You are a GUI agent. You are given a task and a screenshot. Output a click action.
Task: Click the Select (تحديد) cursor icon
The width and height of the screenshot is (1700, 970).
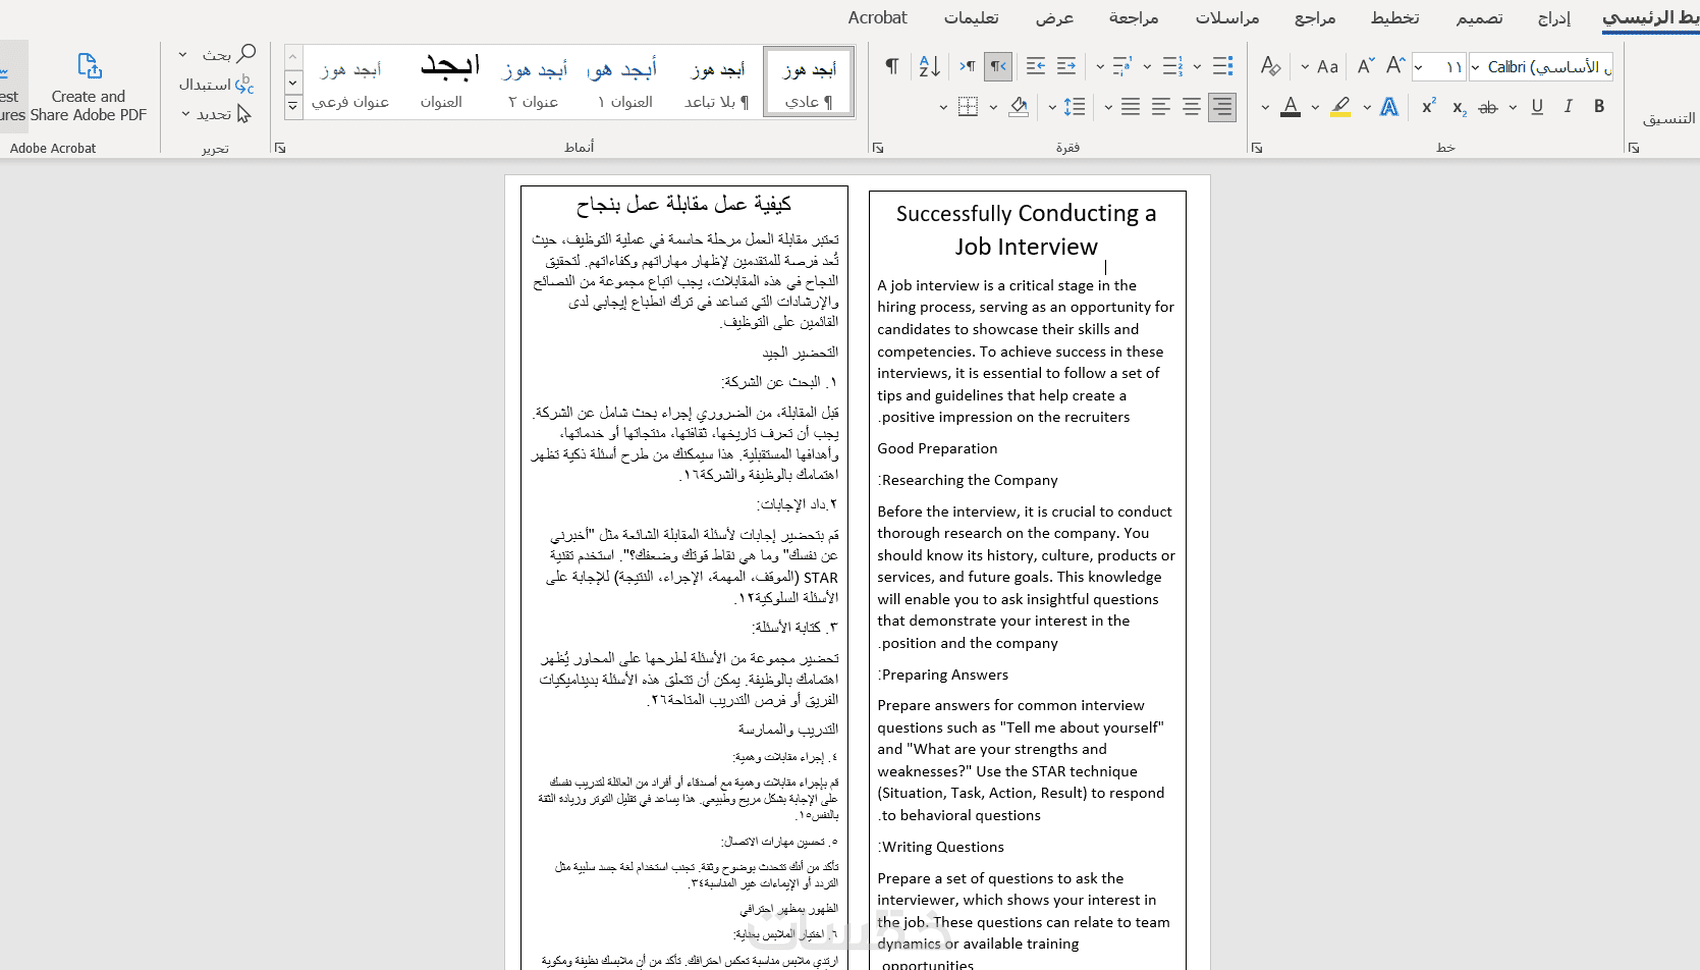(x=244, y=114)
